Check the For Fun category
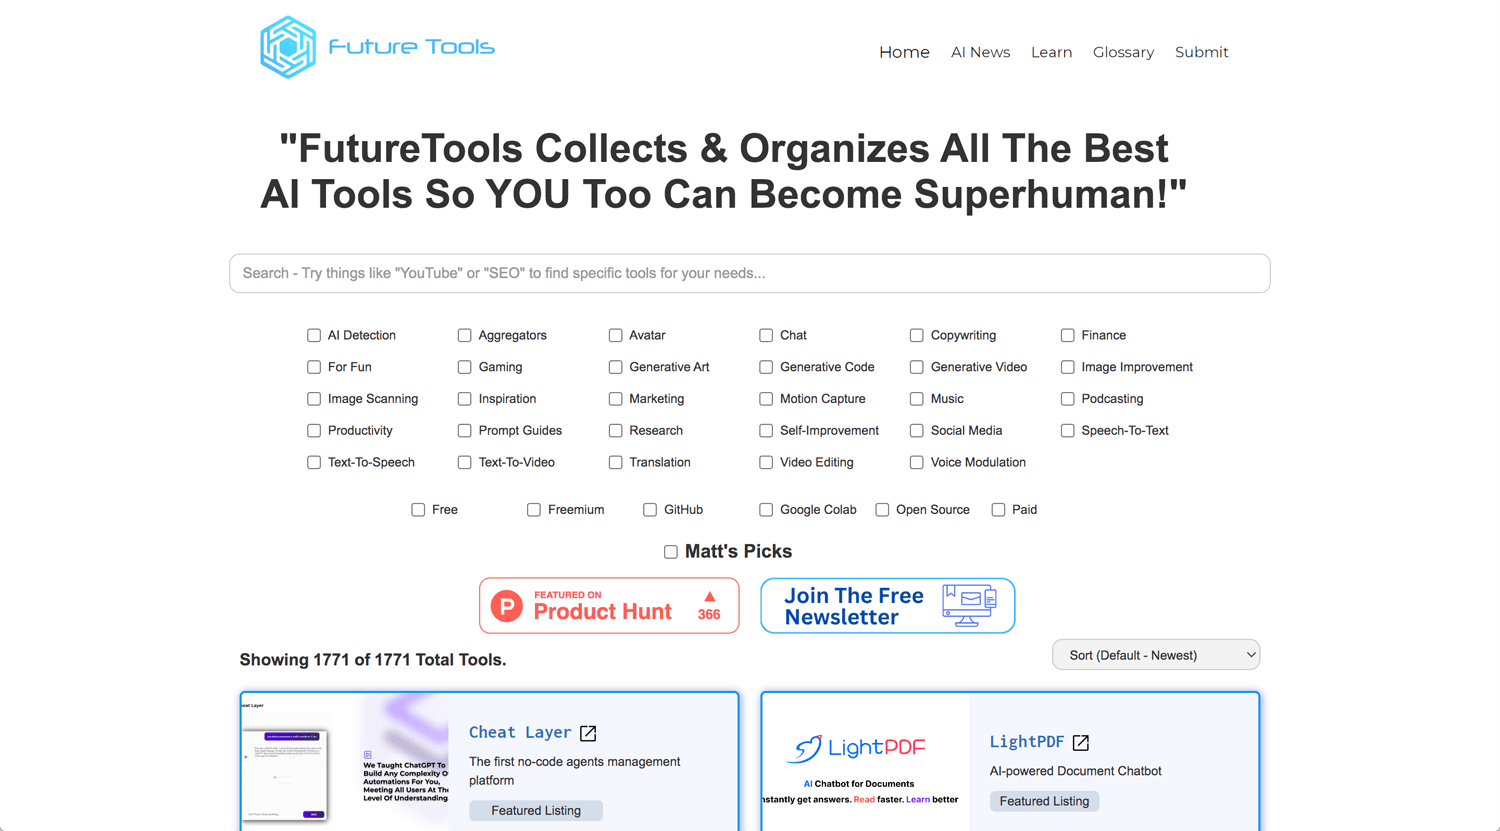 [314, 367]
